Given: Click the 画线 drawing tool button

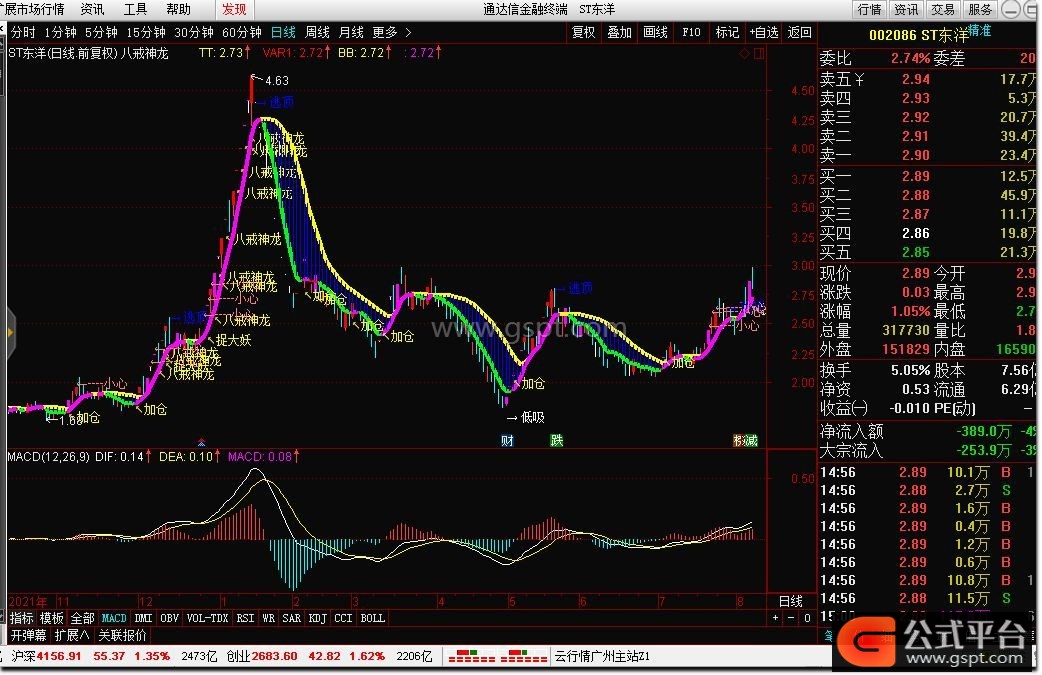Looking at the screenshot, I should pyautogui.click(x=655, y=32).
